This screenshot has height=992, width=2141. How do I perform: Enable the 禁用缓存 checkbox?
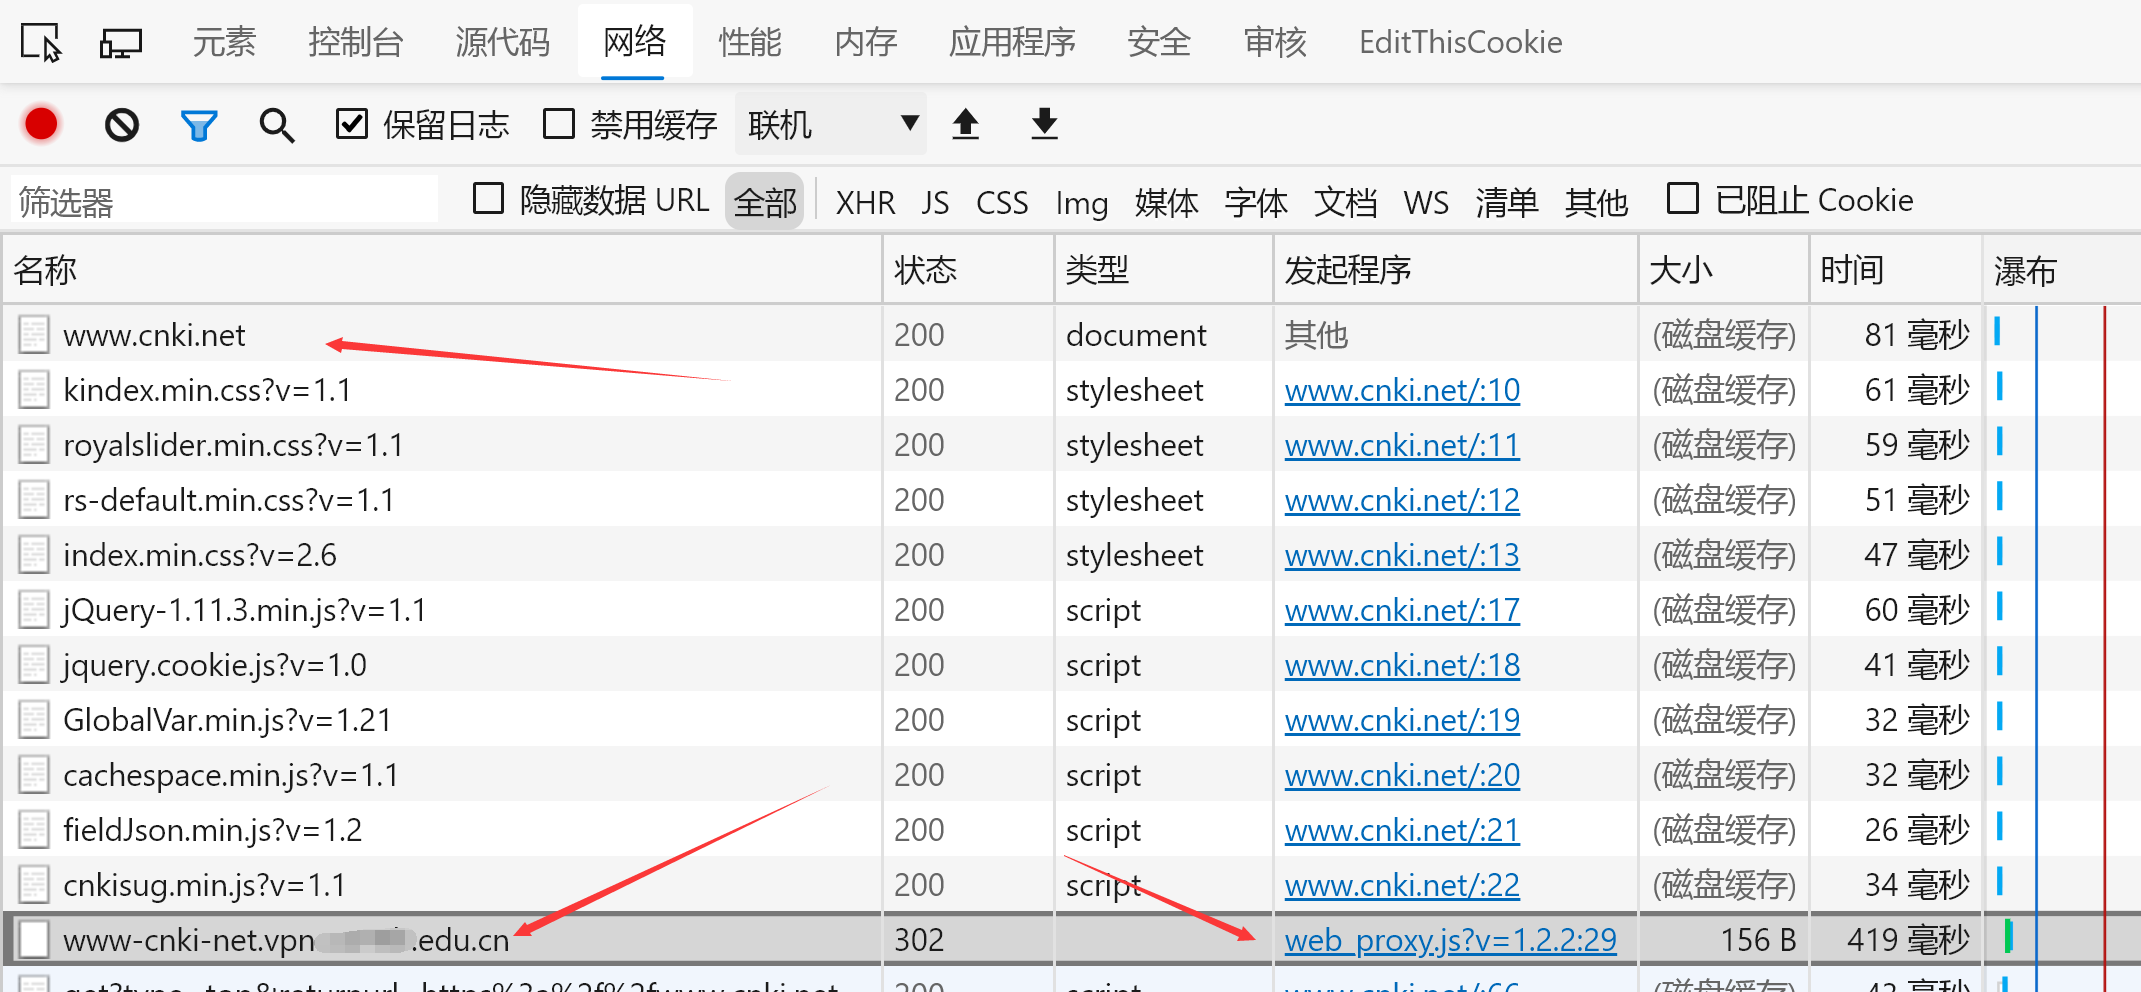(x=558, y=124)
